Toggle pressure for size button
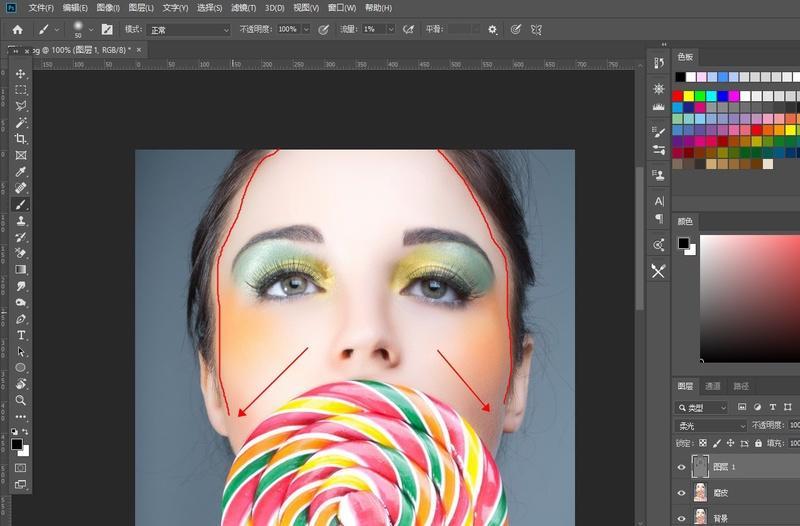This screenshot has height=526, width=800. pos(516,30)
